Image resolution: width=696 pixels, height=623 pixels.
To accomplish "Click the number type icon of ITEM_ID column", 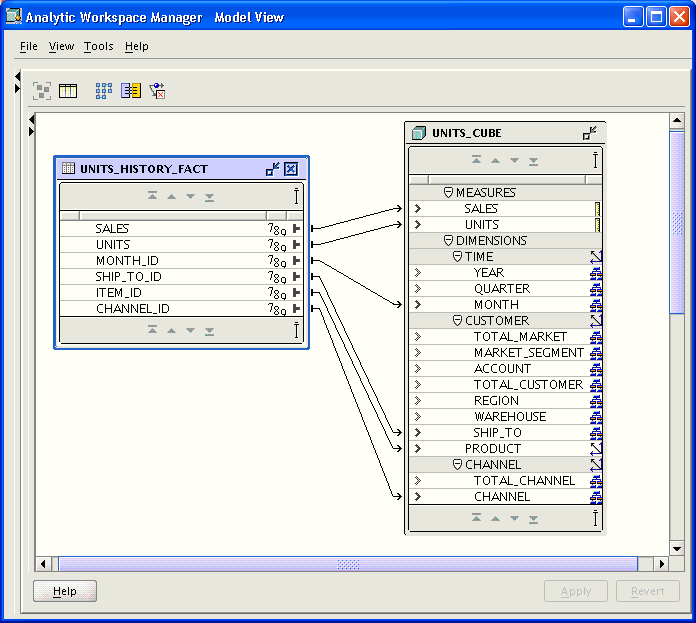I will tap(277, 293).
